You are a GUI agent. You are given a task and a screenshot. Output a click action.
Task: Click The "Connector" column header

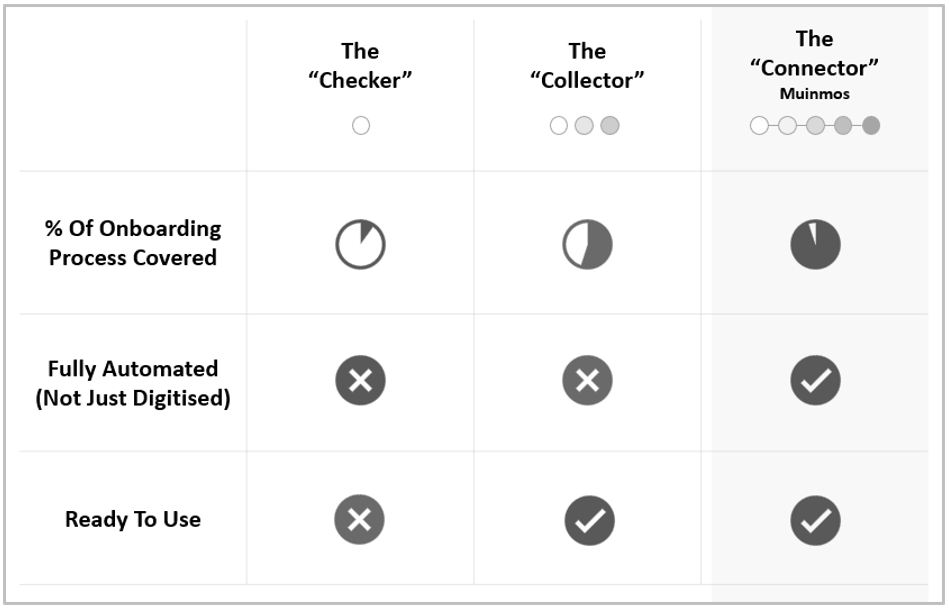click(x=814, y=53)
